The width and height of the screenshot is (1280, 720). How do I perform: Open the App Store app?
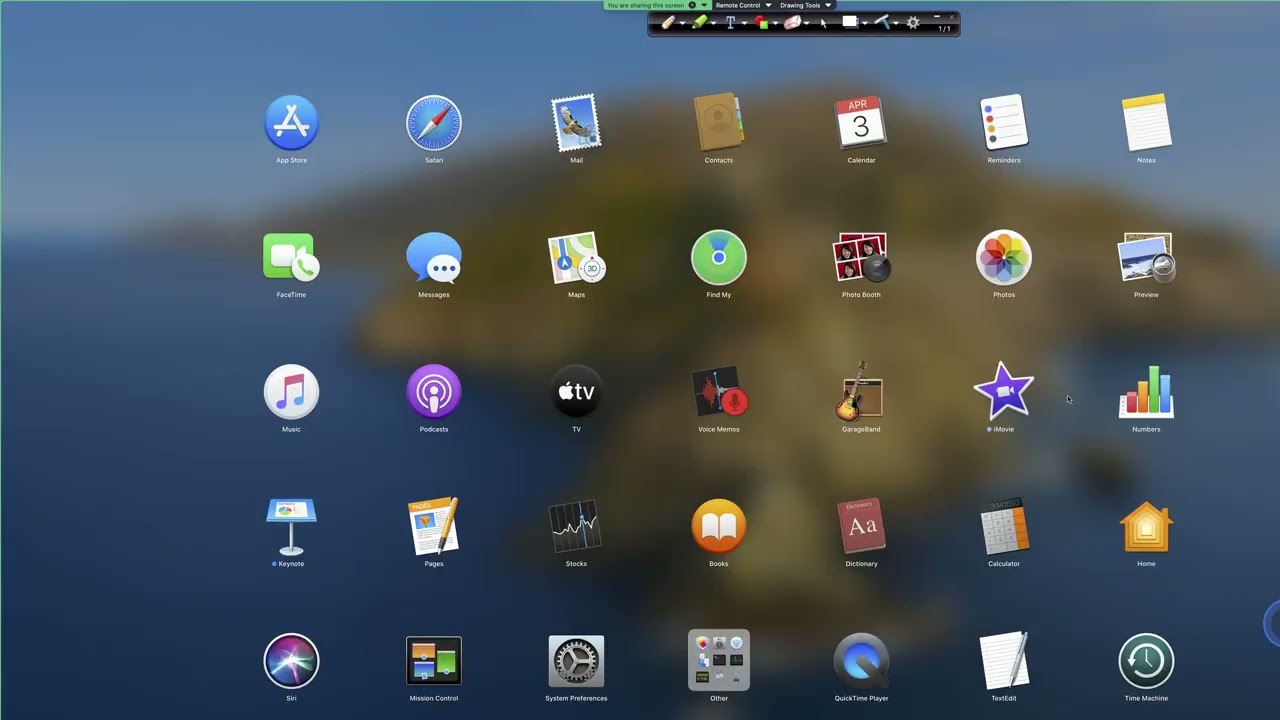291,122
